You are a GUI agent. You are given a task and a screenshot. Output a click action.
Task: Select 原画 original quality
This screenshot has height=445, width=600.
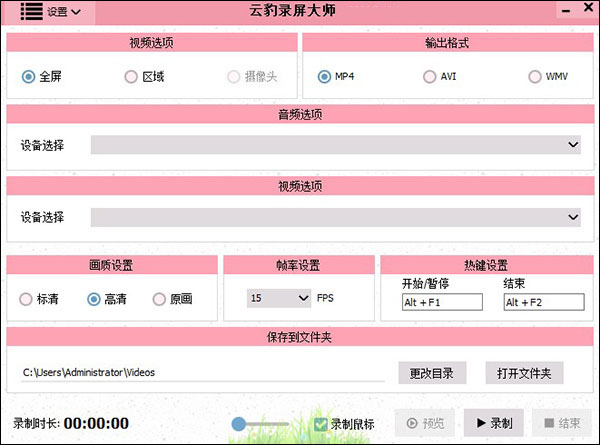coord(172,299)
